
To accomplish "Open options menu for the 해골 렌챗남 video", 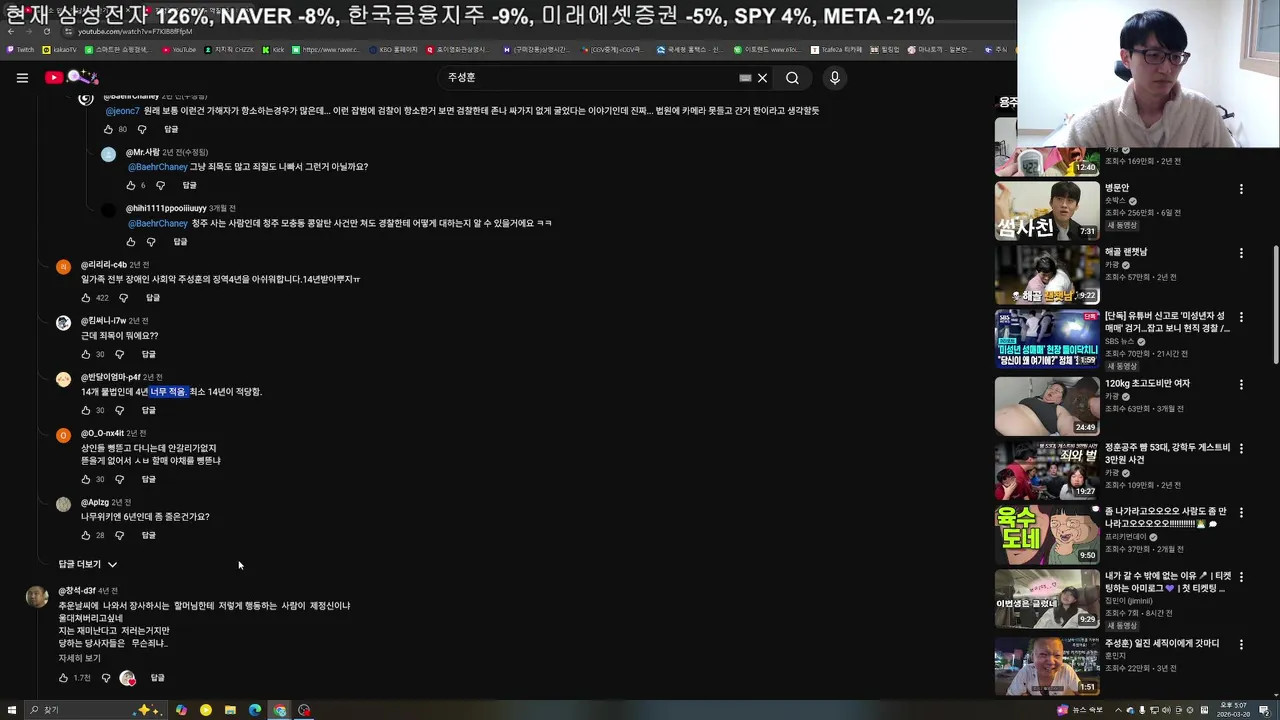I will (1241, 253).
